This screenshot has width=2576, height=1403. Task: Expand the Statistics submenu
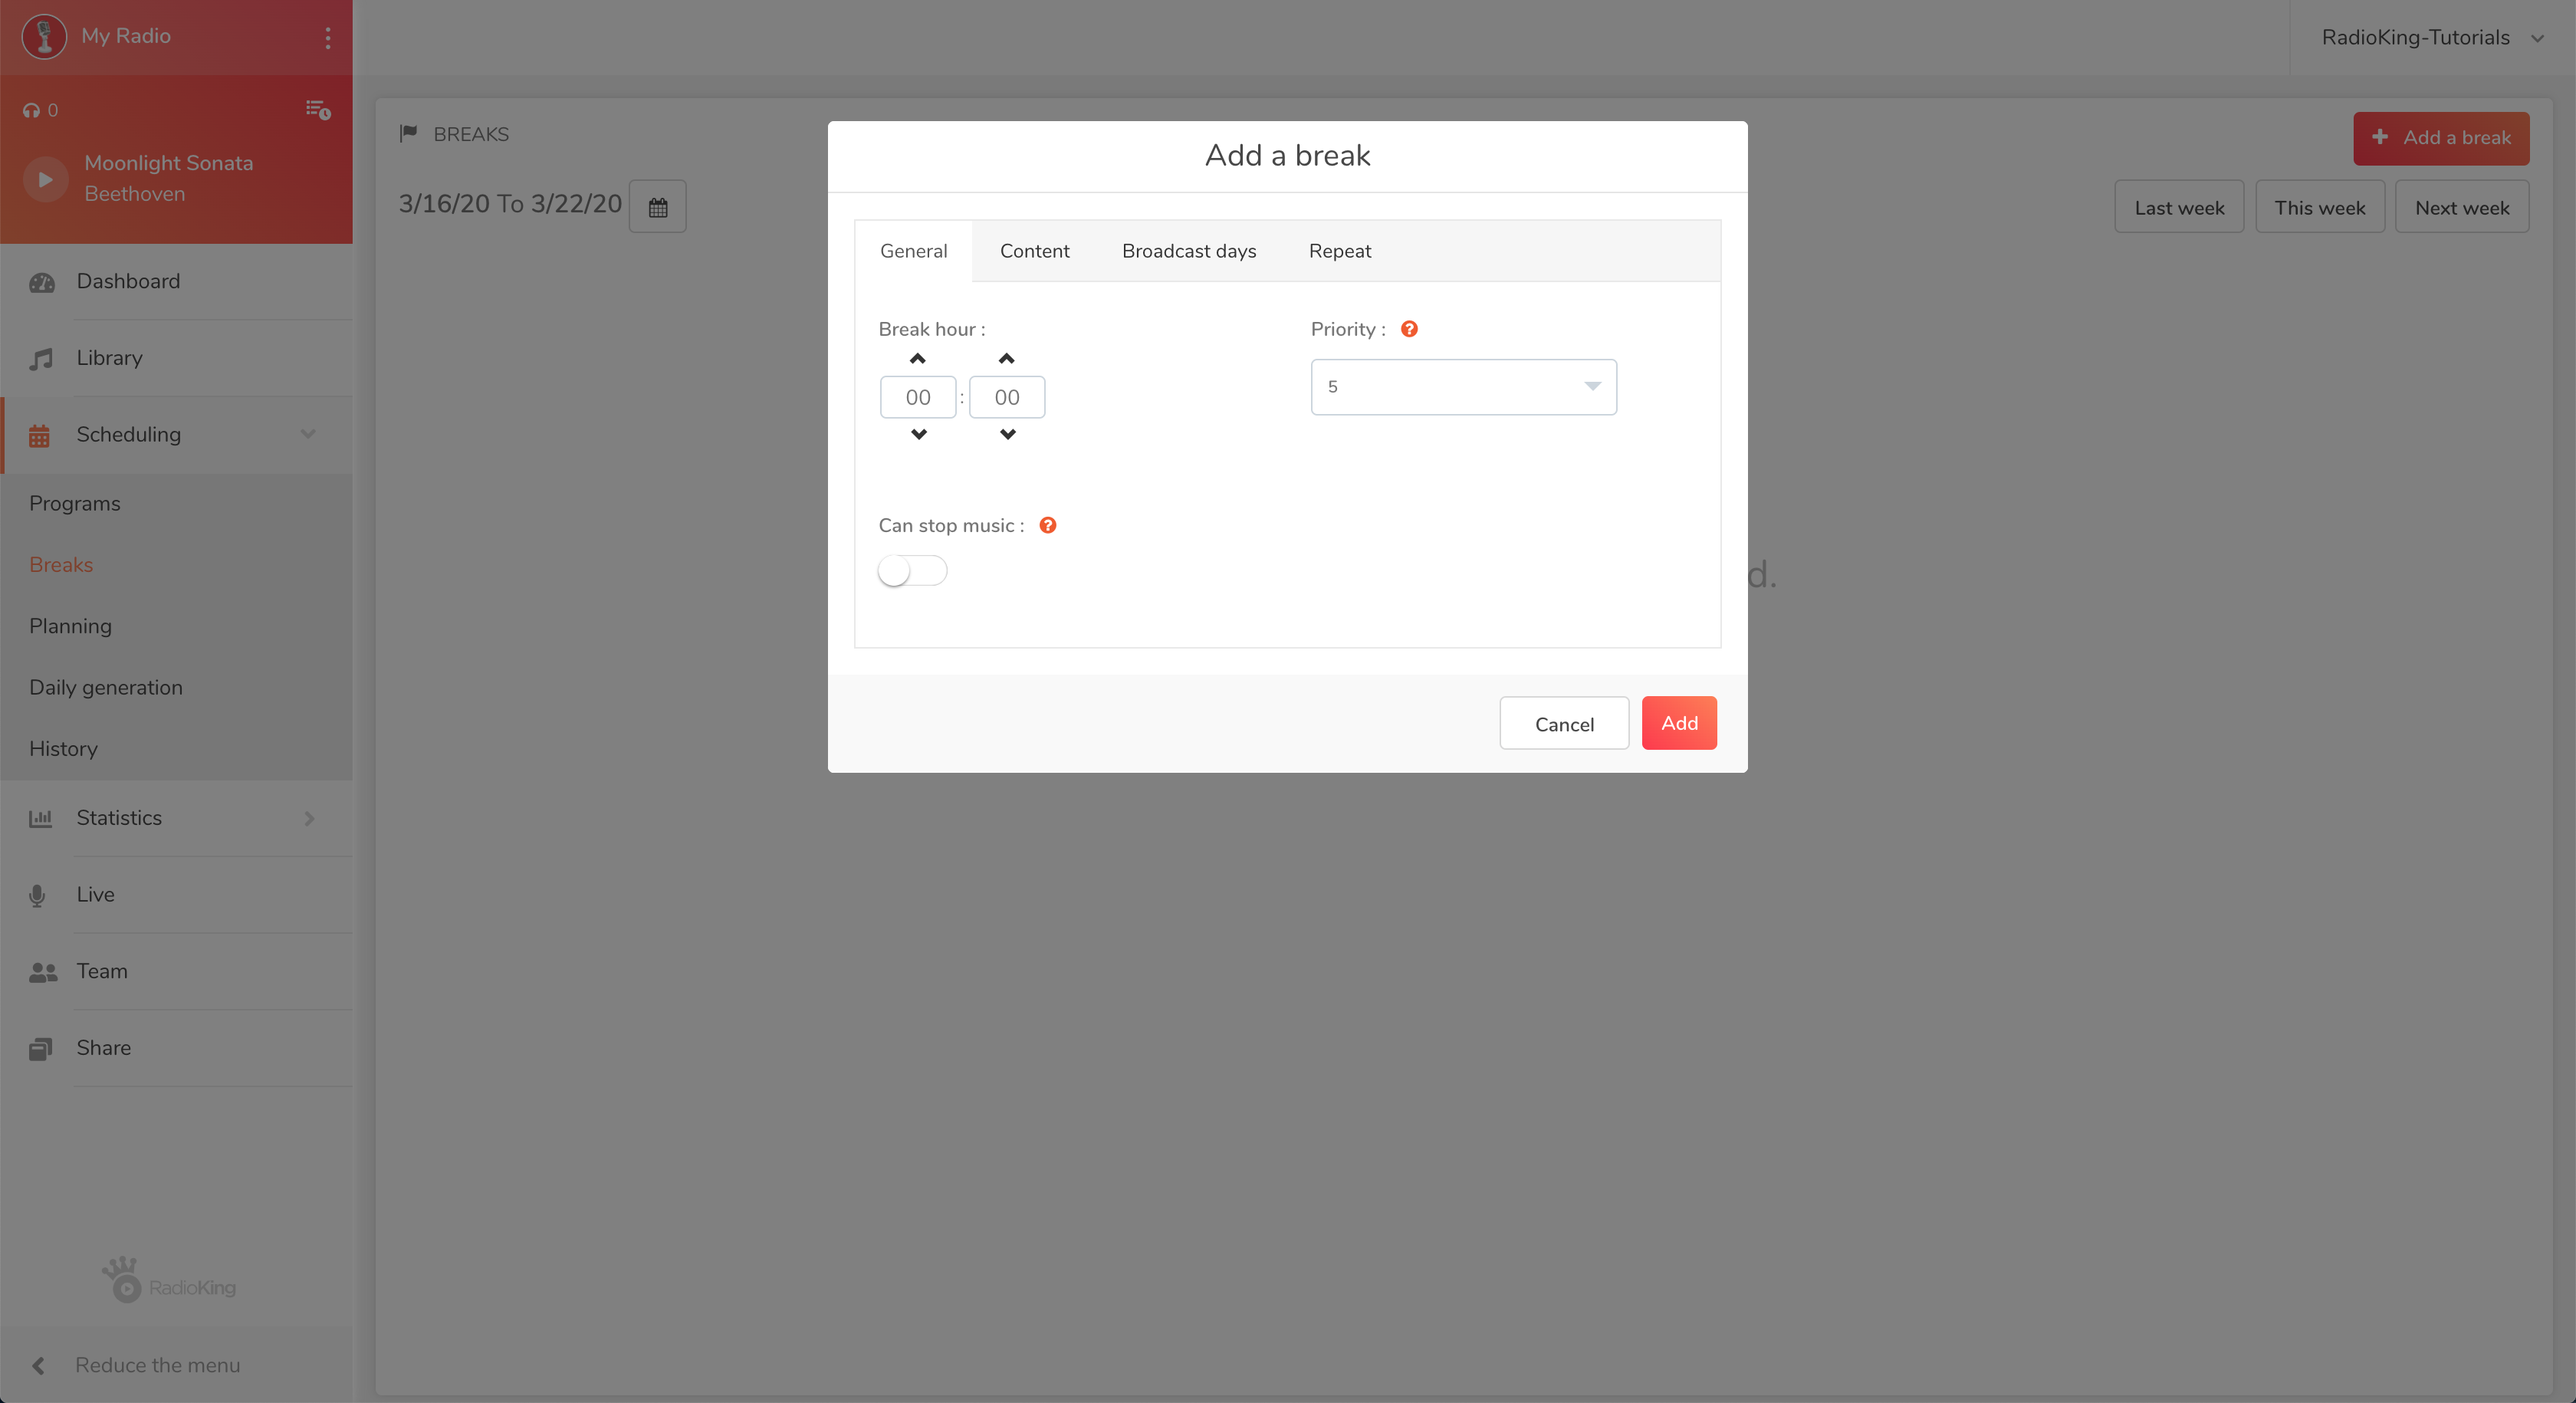[309, 818]
